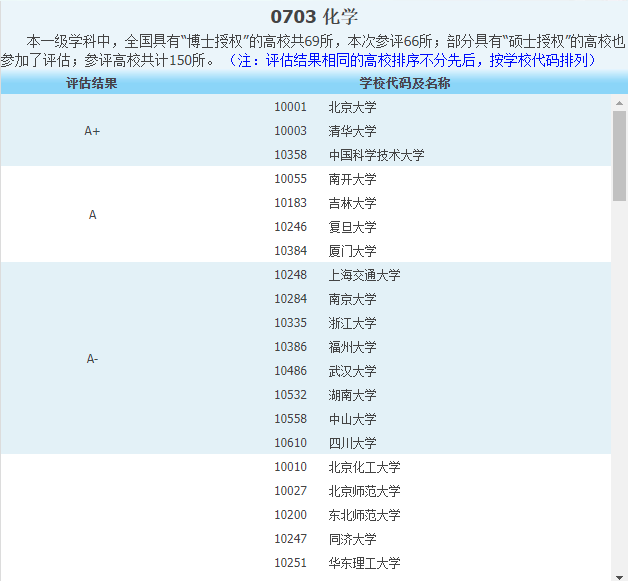Click school code 10010
The image size is (628, 581).
click(290, 467)
